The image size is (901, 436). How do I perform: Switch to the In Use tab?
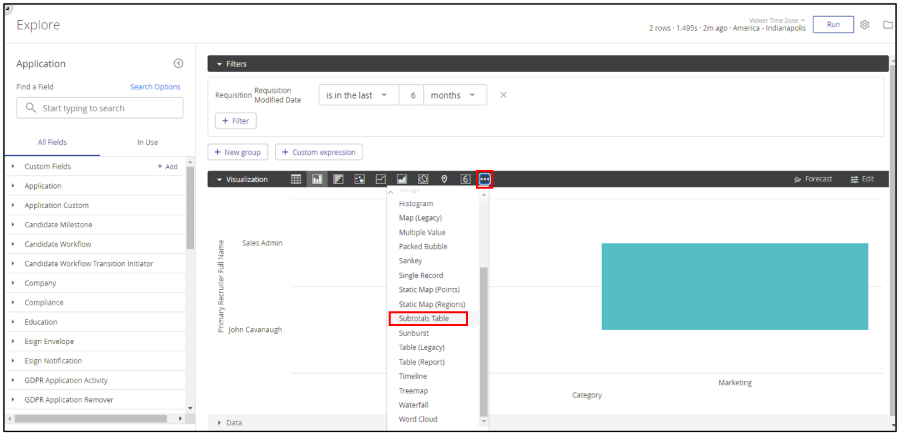148,142
